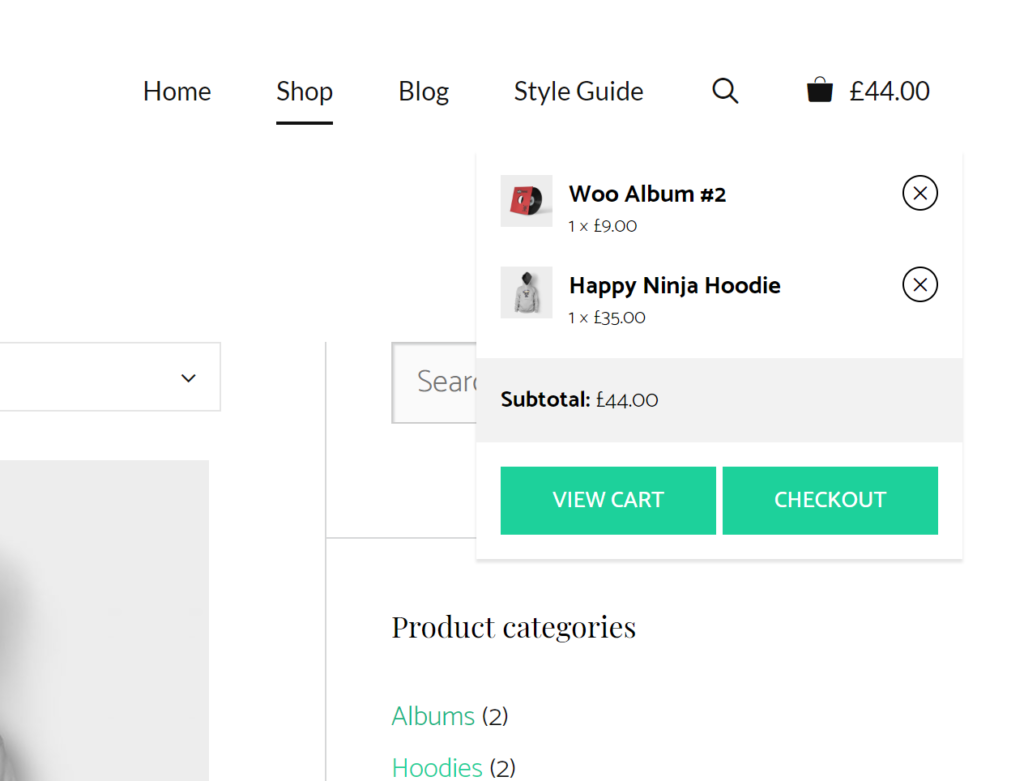
Task: Expand the product sorting dropdown
Action: [x=188, y=377]
